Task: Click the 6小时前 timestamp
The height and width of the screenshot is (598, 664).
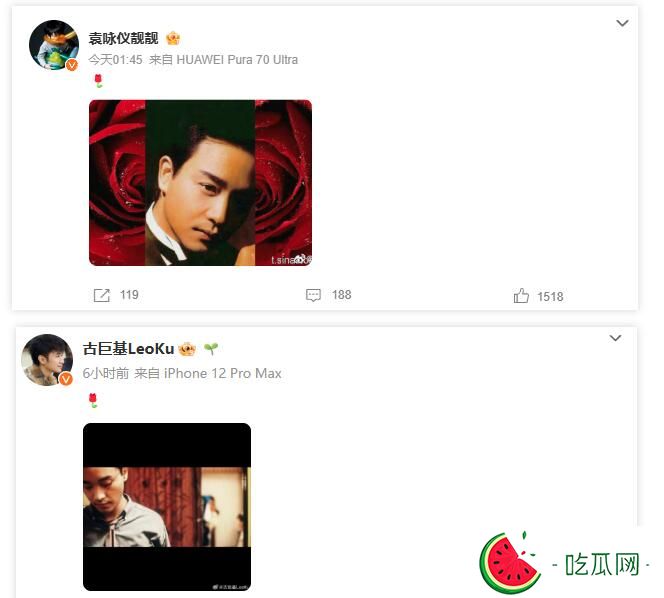Action: 106,373
